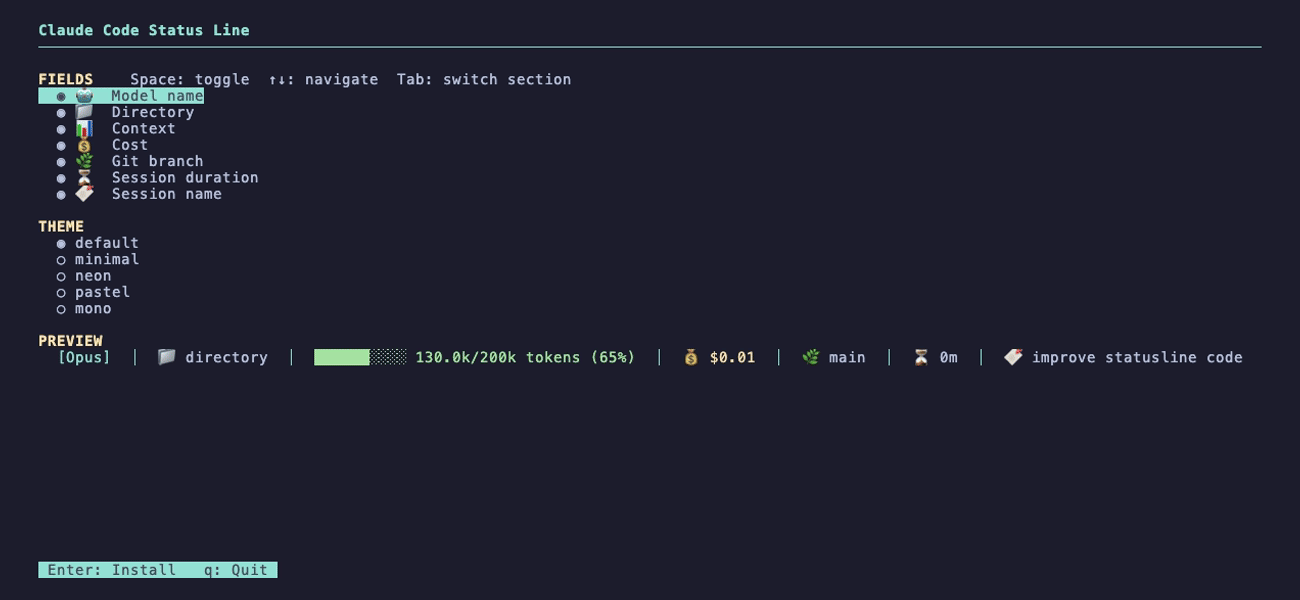Click the navigate arrows hint
This screenshot has height=600, width=1300.
(x=323, y=79)
